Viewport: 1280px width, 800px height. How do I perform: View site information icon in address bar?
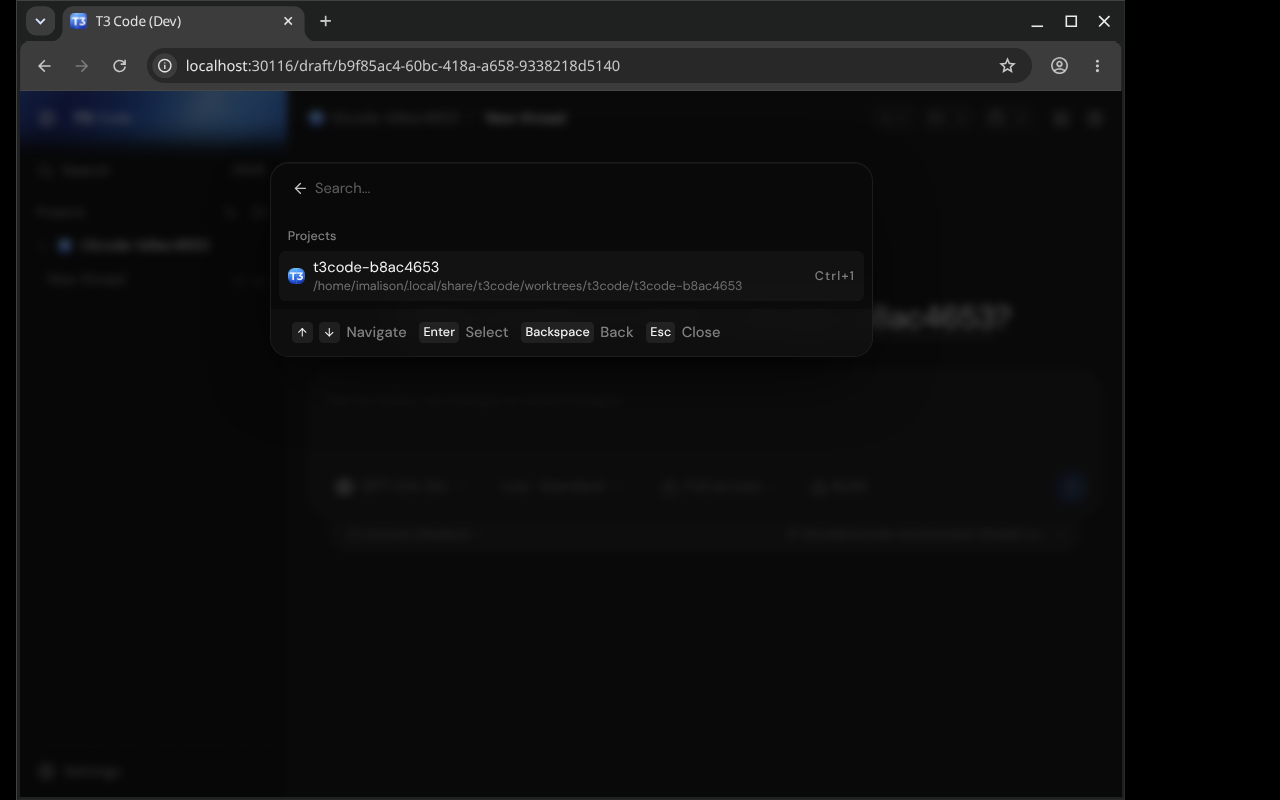(165, 66)
